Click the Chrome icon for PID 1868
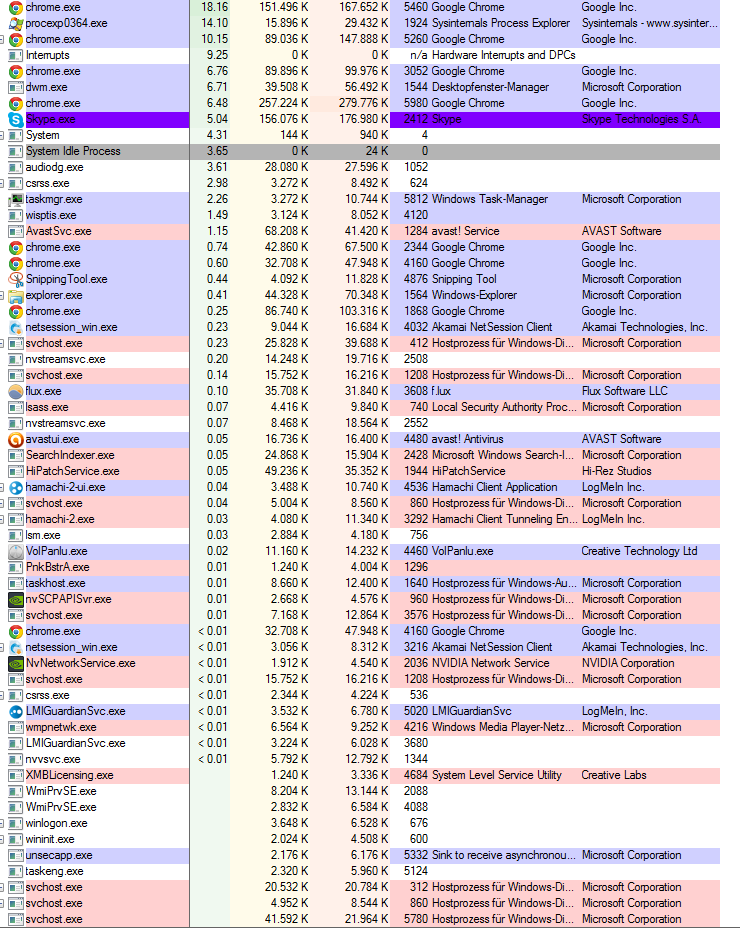The height and width of the screenshot is (928, 740). 16,311
